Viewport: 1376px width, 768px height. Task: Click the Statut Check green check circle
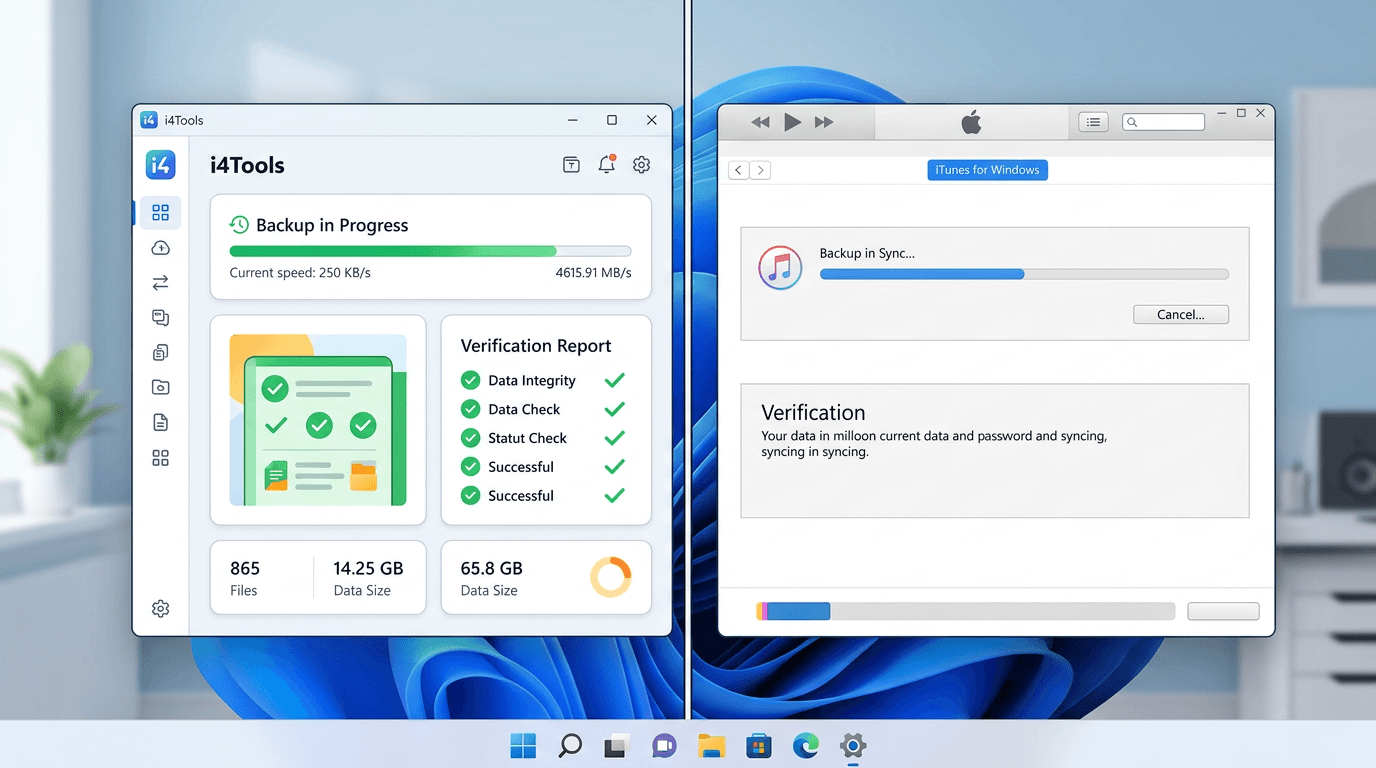tap(470, 438)
